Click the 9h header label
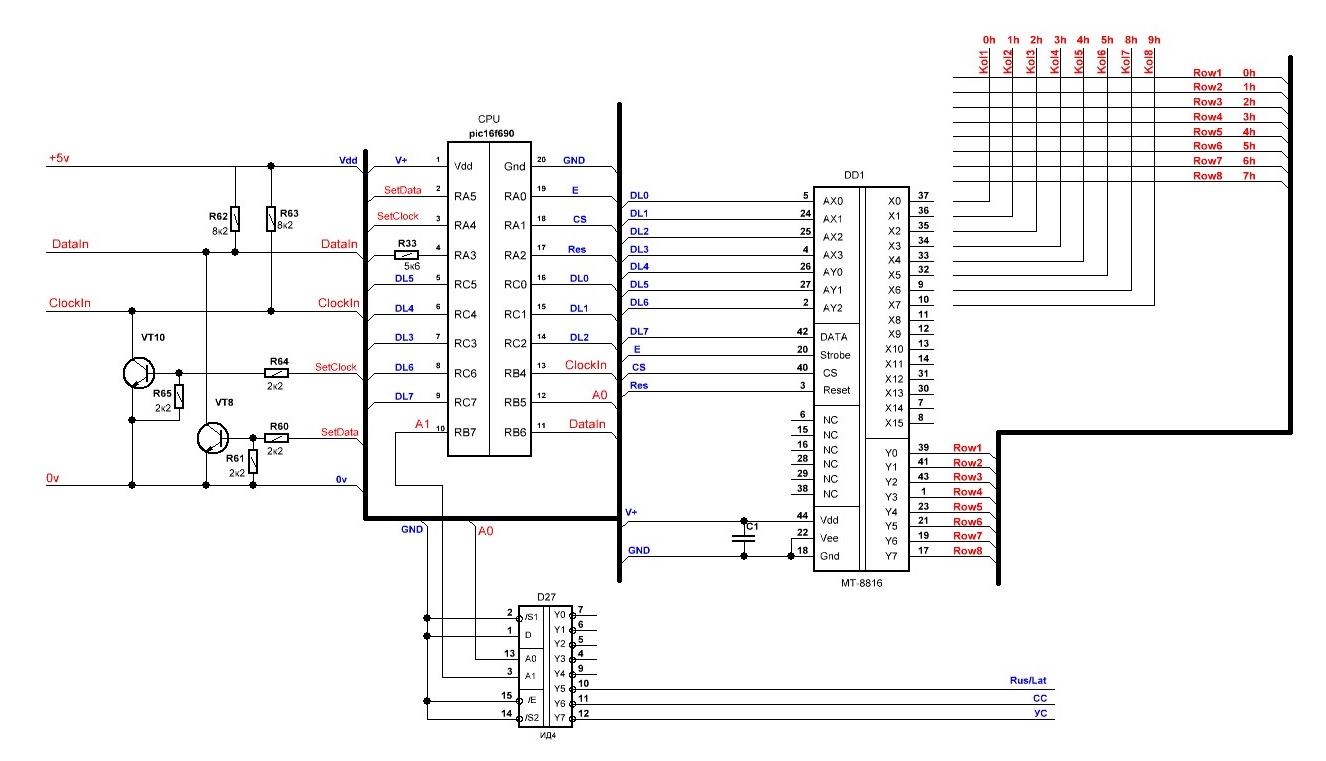The height and width of the screenshot is (761, 1326). pos(1155,40)
